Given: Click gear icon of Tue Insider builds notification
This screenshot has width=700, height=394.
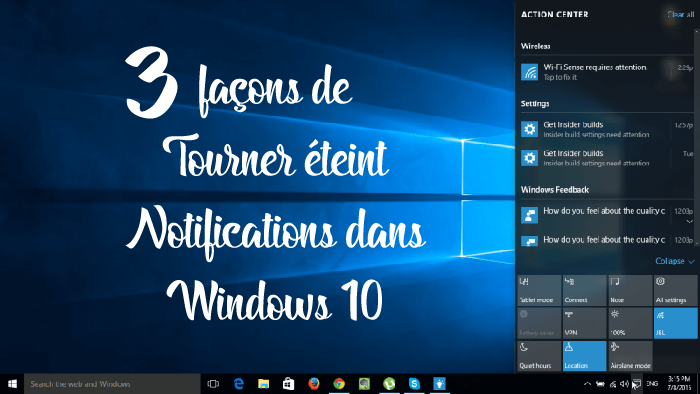Looking at the screenshot, I should [529, 158].
